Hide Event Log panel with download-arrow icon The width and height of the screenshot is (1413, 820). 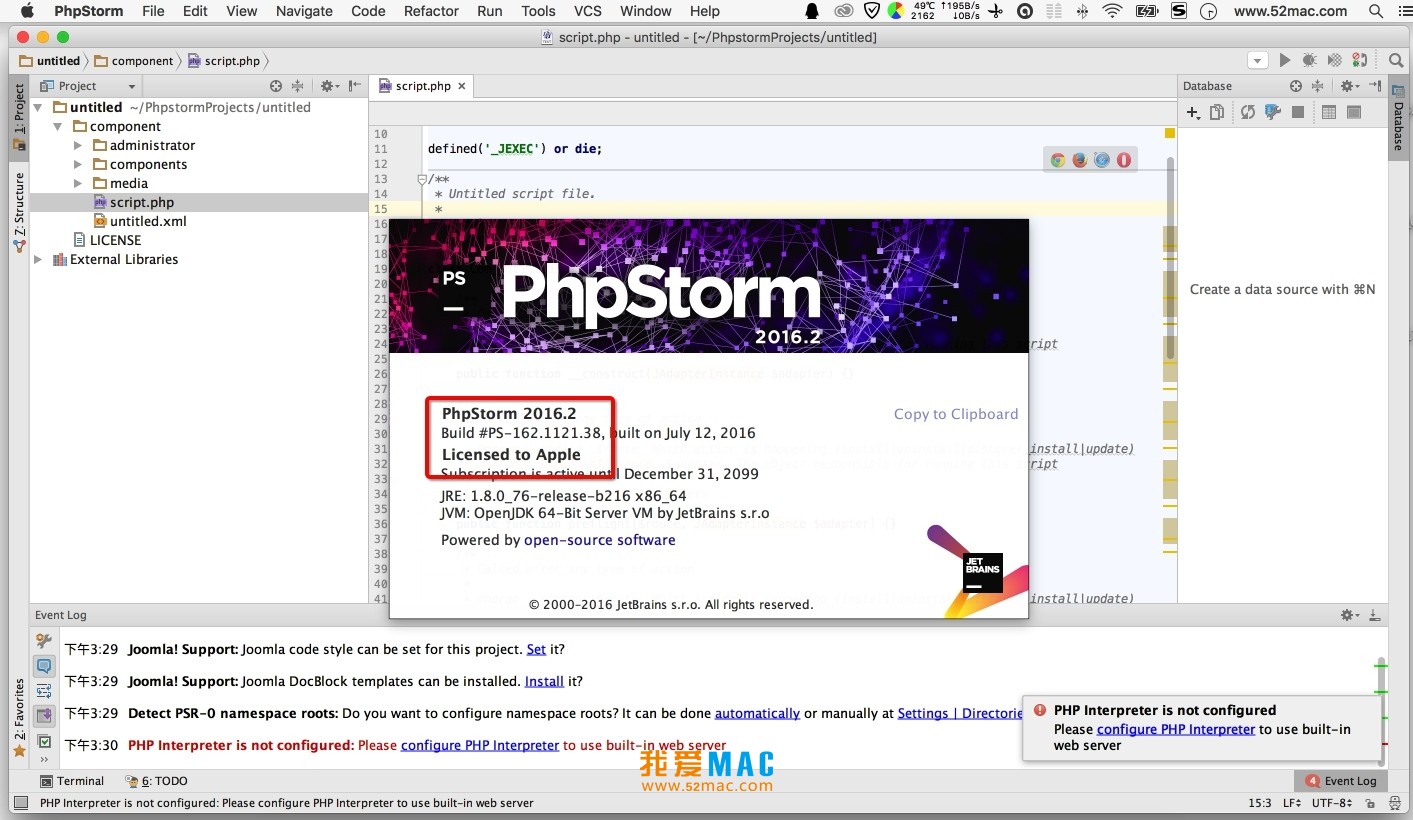(x=1375, y=615)
